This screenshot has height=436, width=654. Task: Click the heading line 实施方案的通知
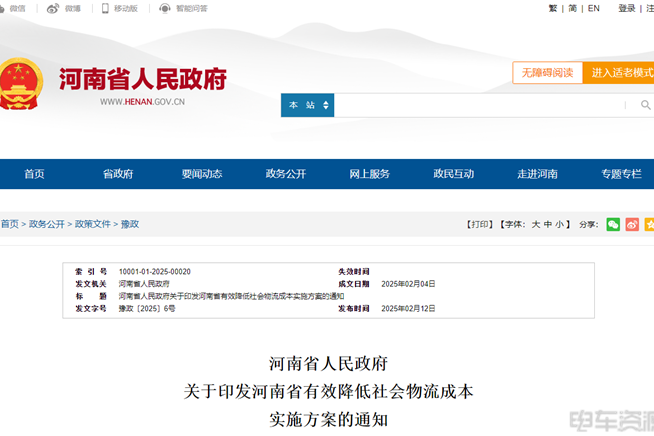pos(329,419)
